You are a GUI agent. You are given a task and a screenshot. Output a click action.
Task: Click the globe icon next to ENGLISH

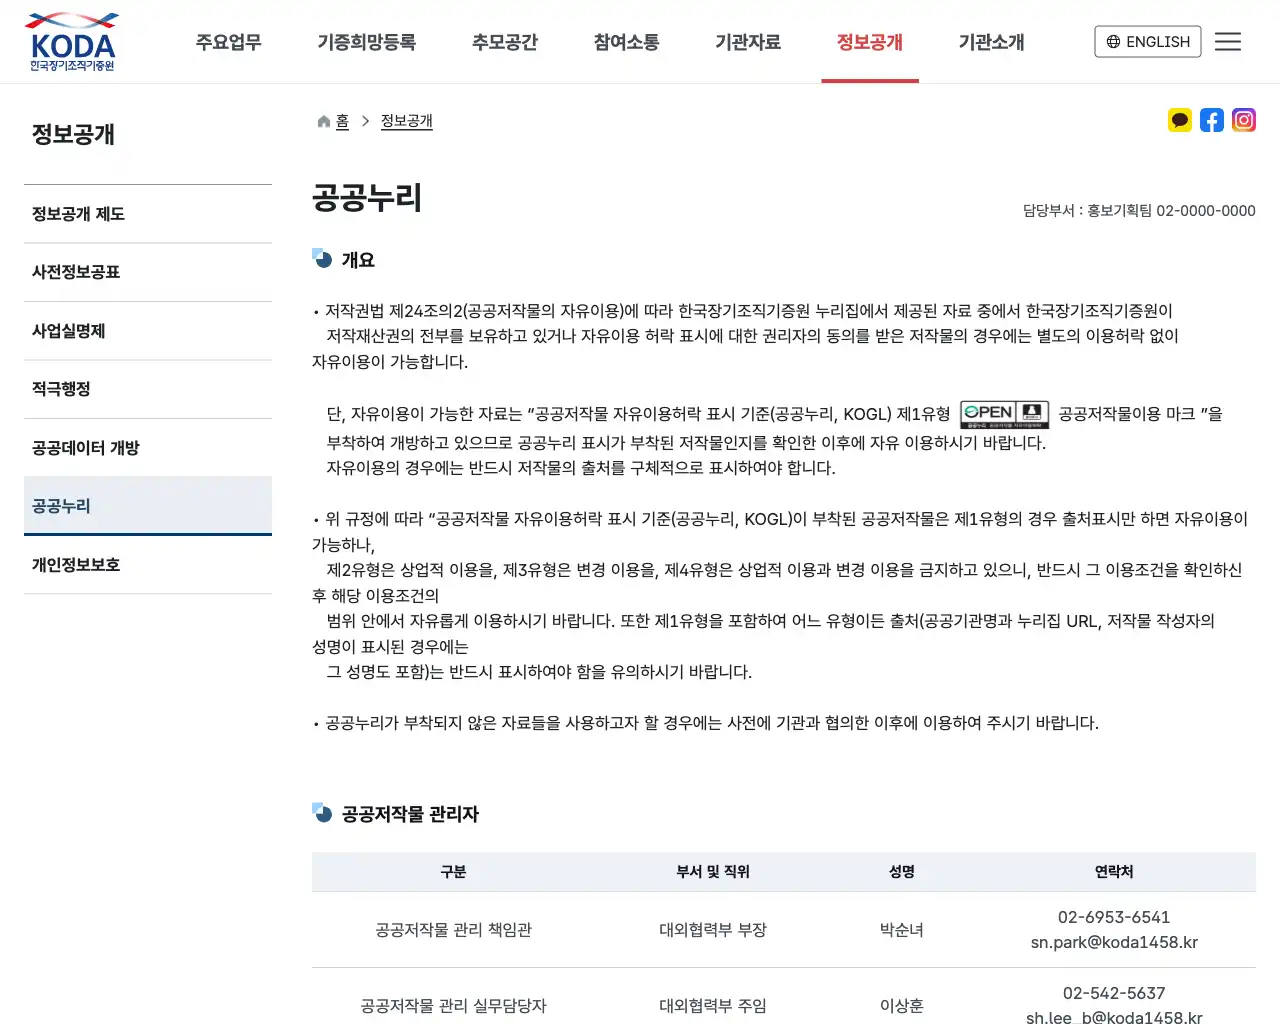tap(1112, 42)
